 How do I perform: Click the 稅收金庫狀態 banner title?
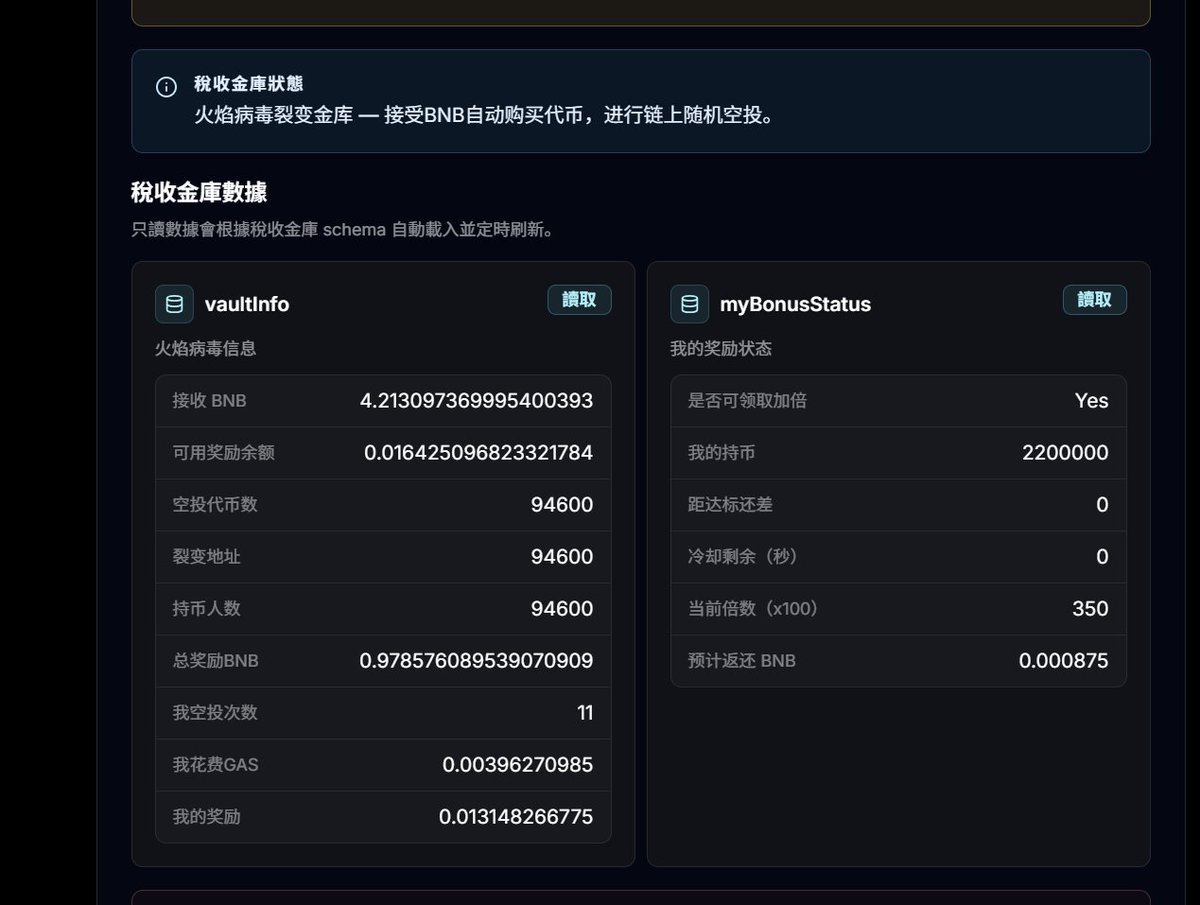pyautogui.click(x=248, y=84)
